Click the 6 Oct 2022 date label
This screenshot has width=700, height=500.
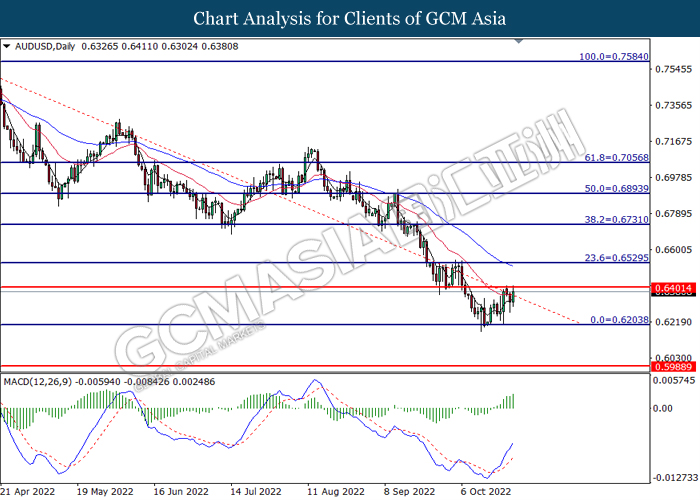[486, 492]
